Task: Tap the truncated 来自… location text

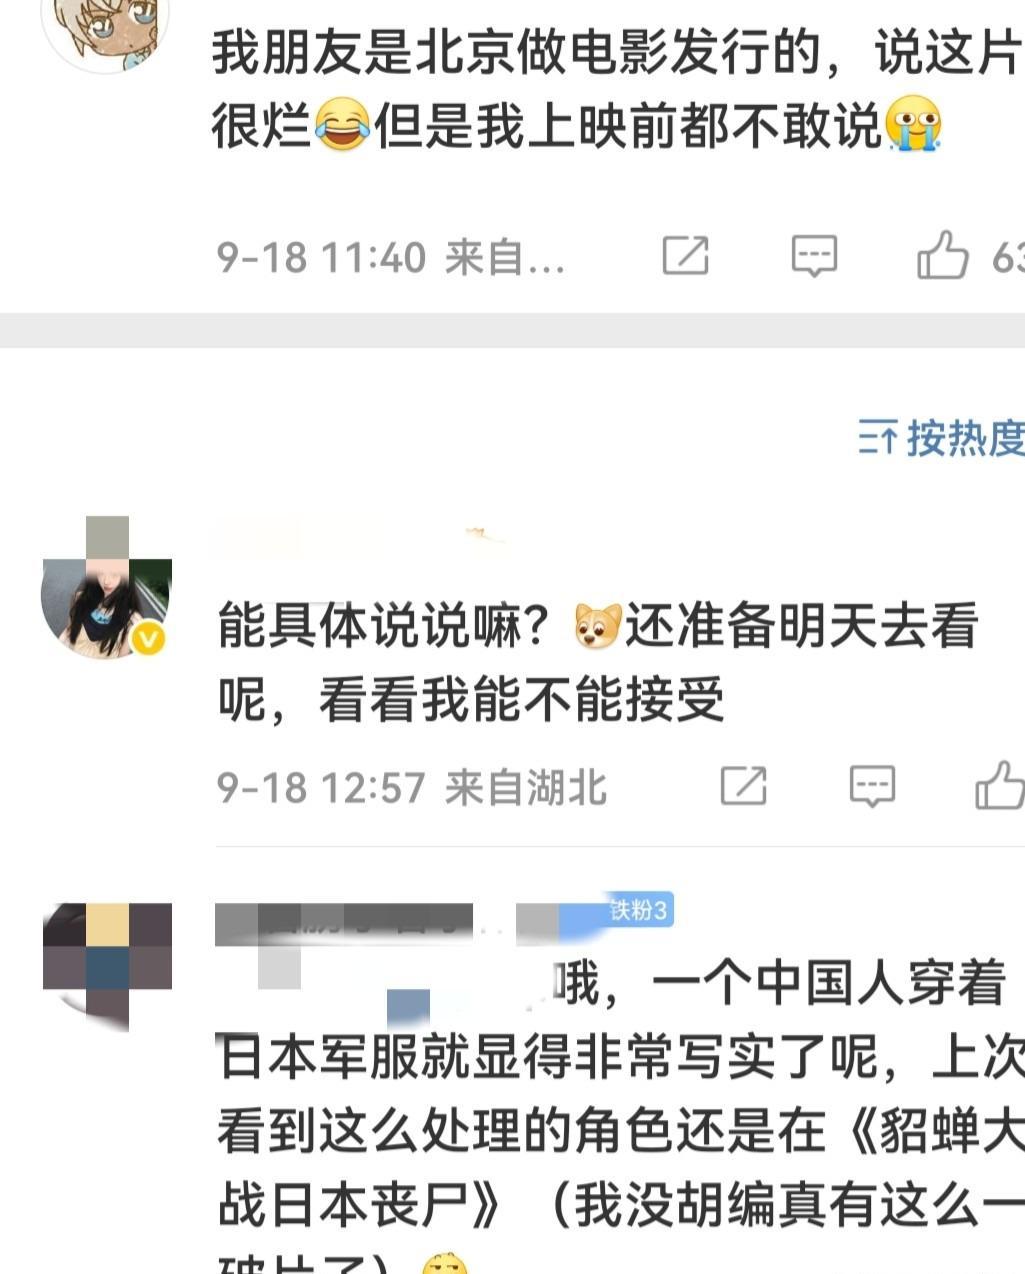Action: [505, 258]
